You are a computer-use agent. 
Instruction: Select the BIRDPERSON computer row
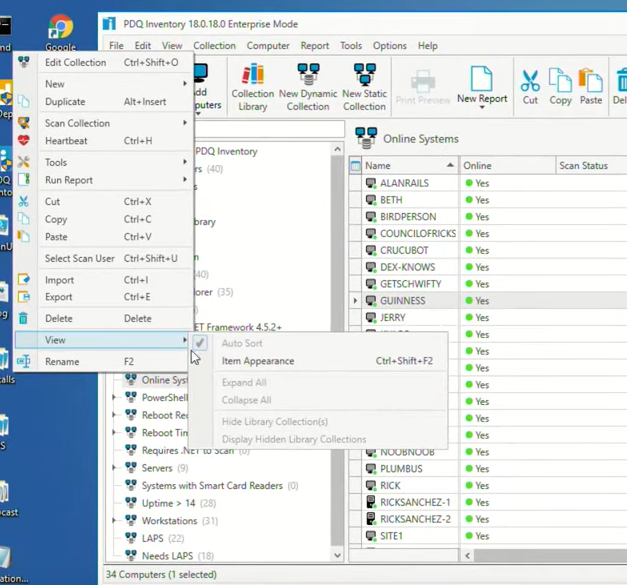pyautogui.click(x=488, y=216)
